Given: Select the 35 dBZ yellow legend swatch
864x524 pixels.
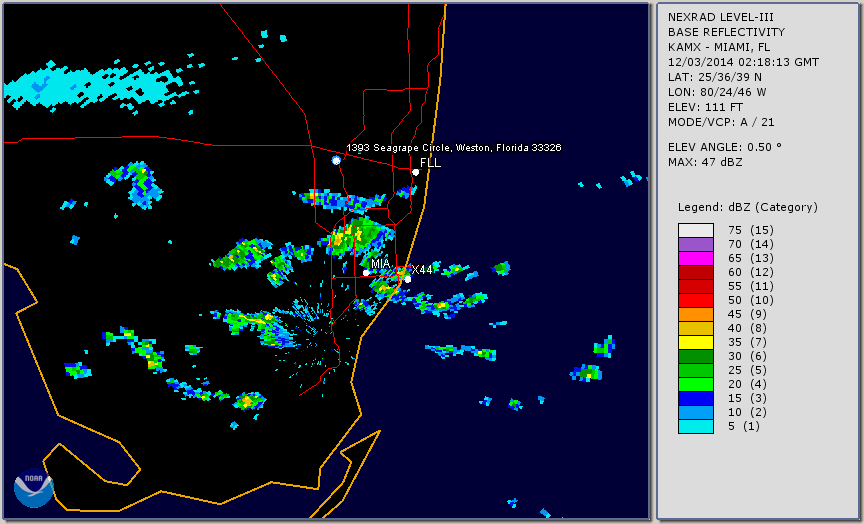Looking at the screenshot, I should pyautogui.click(x=695, y=342).
